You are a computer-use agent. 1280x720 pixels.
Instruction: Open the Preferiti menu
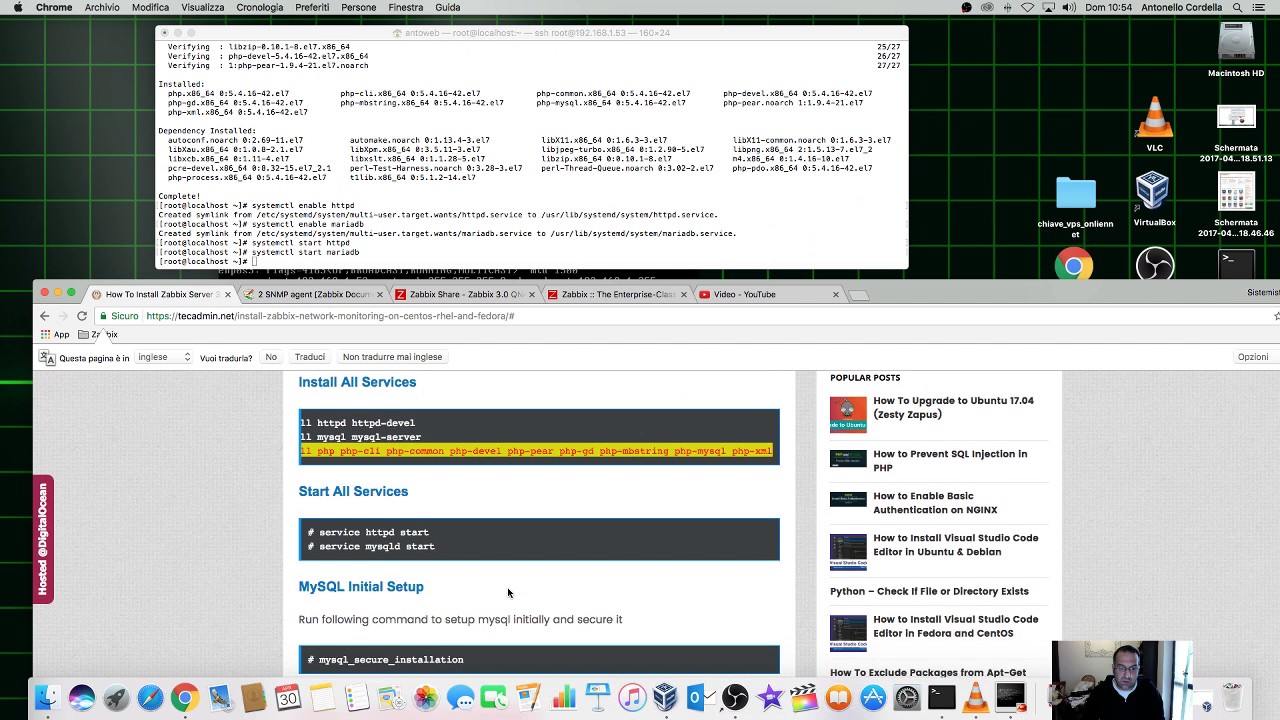coord(312,7)
